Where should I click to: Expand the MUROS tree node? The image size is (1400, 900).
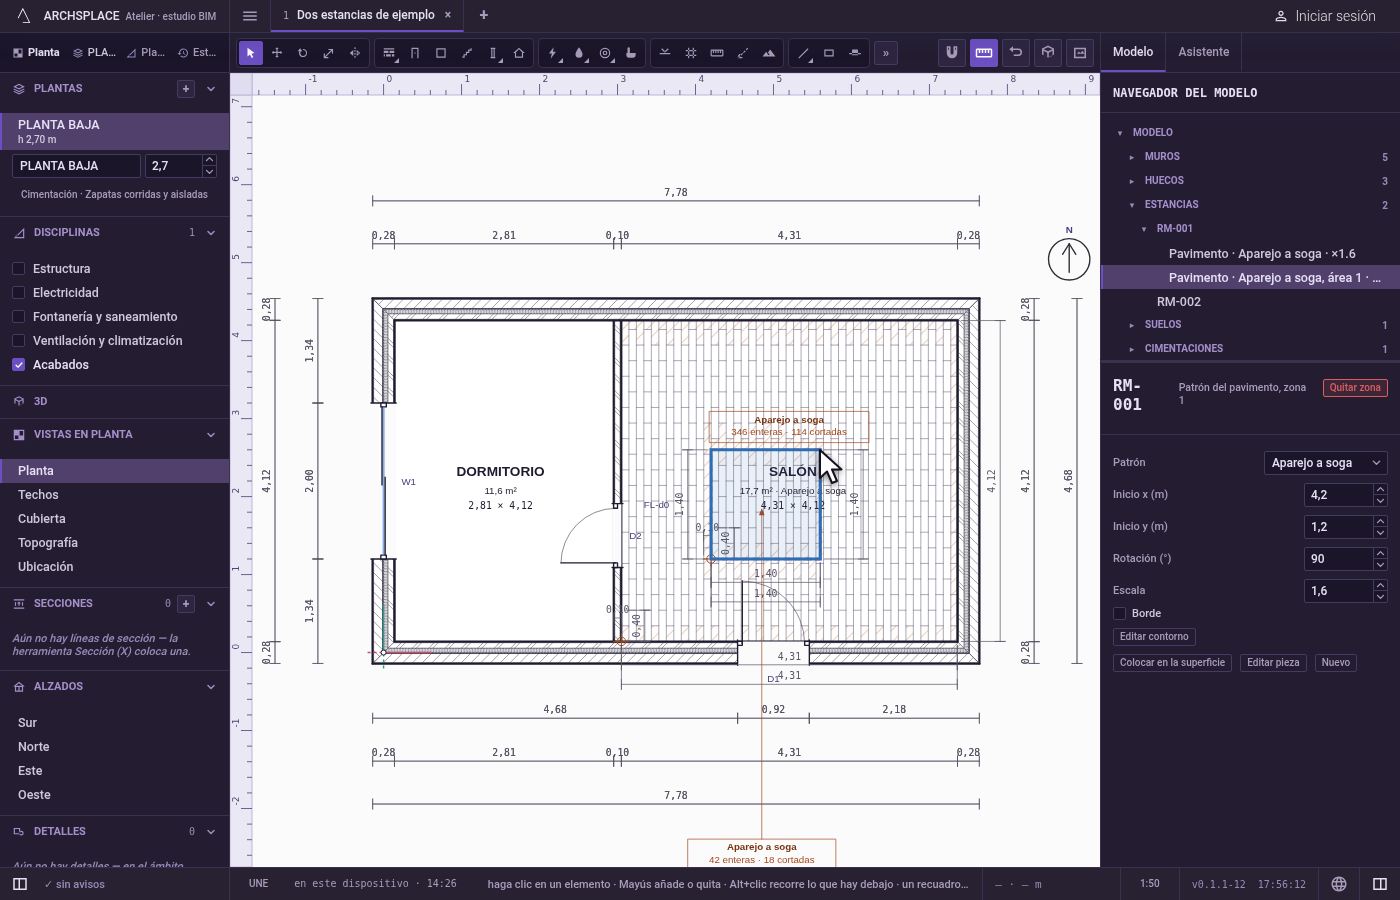(1131, 157)
